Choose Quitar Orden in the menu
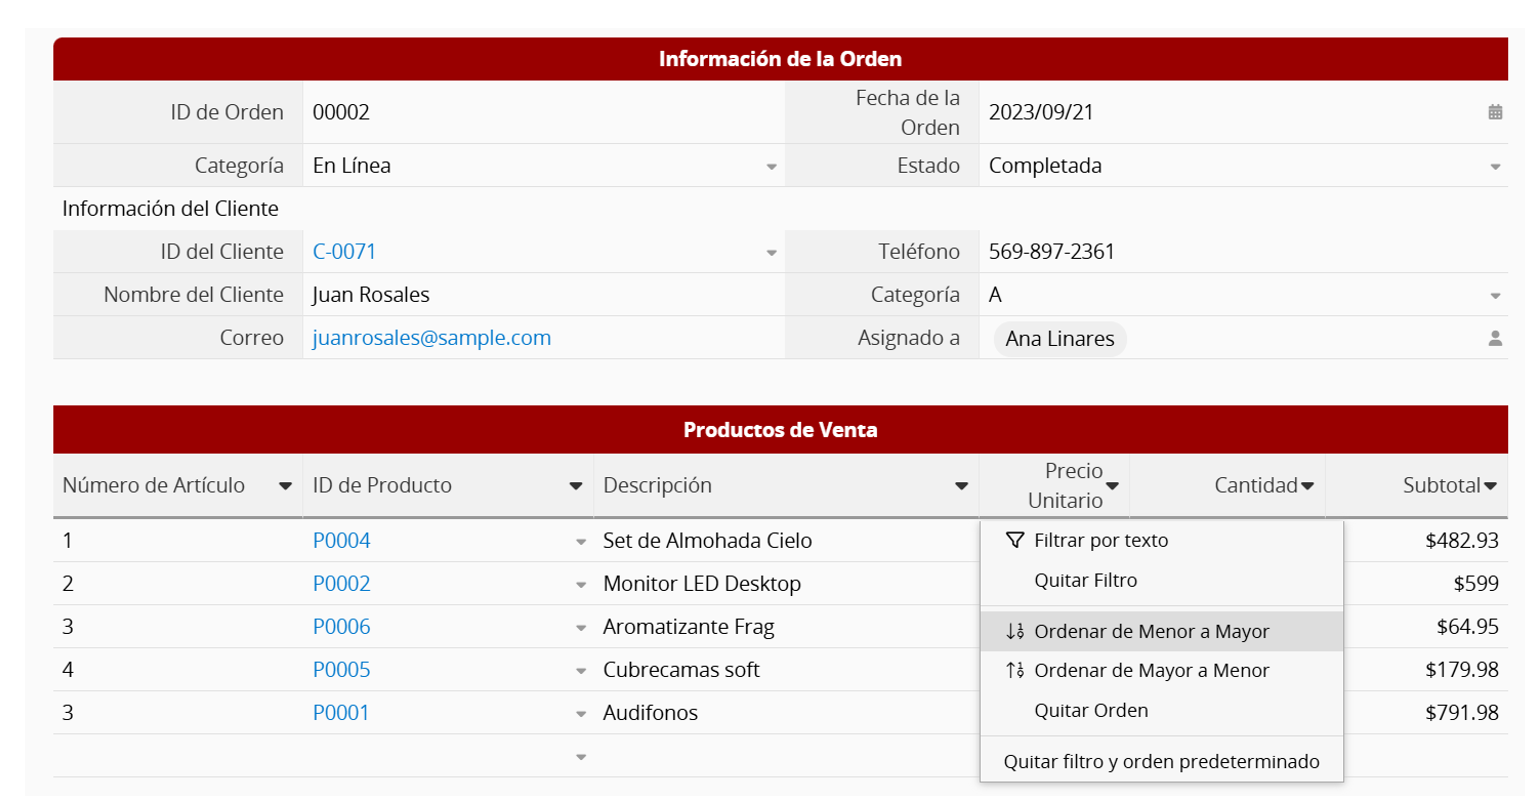This screenshot has height=808, width=1525. click(1090, 711)
